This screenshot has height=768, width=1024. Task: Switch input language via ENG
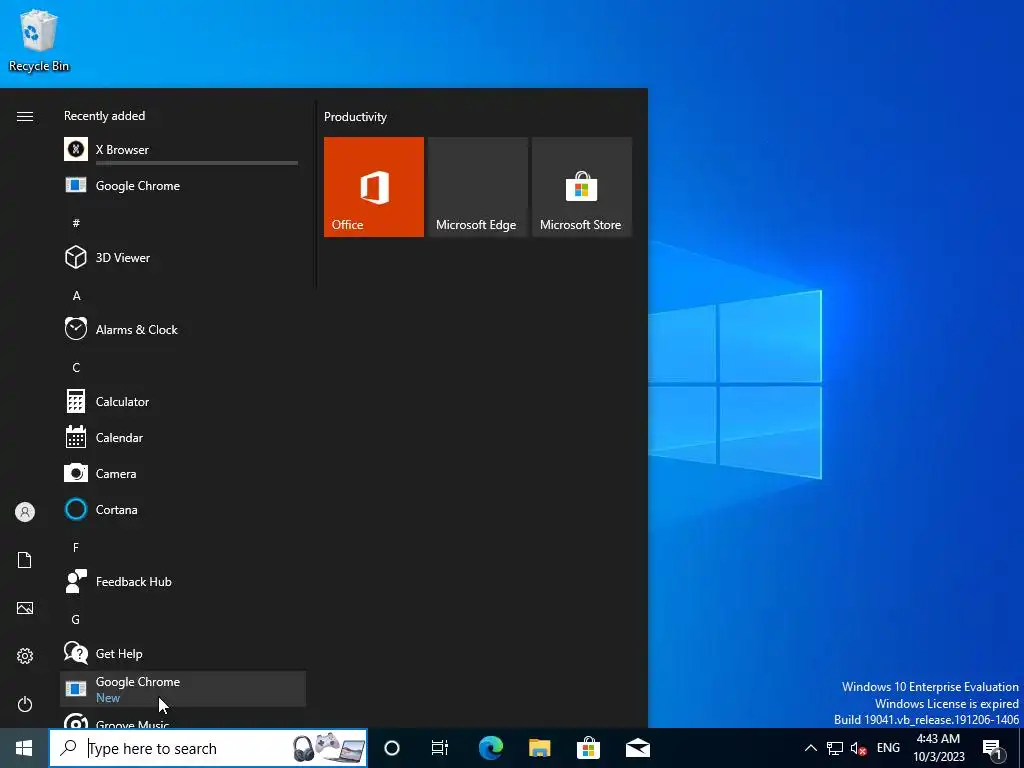pos(888,748)
